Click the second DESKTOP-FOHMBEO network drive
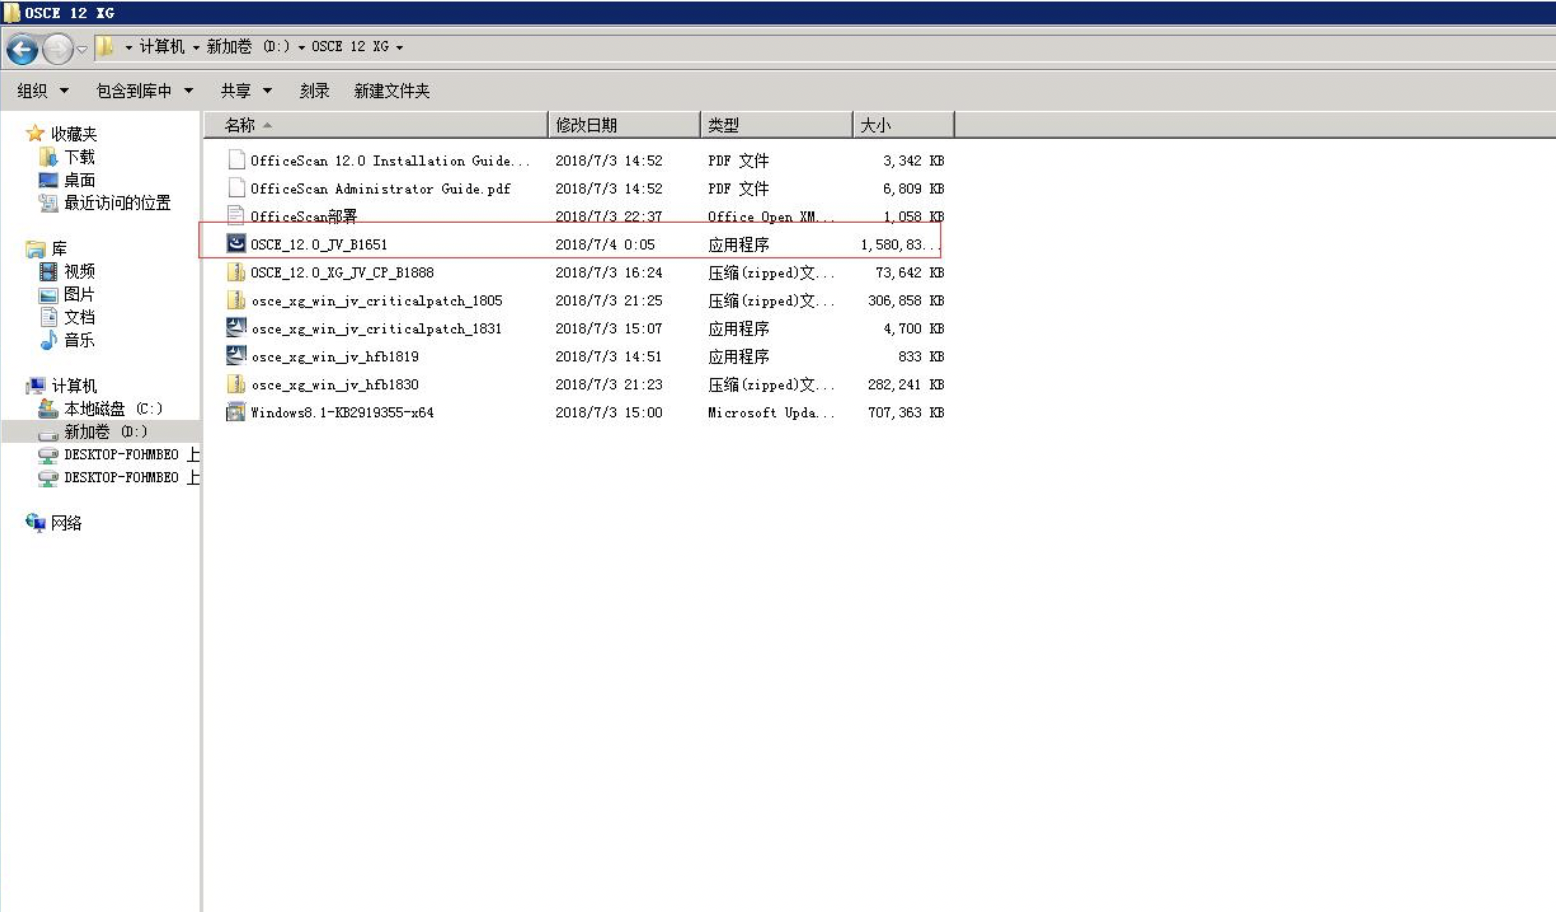Viewport: 1556px width, 912px height. point(119,477)
